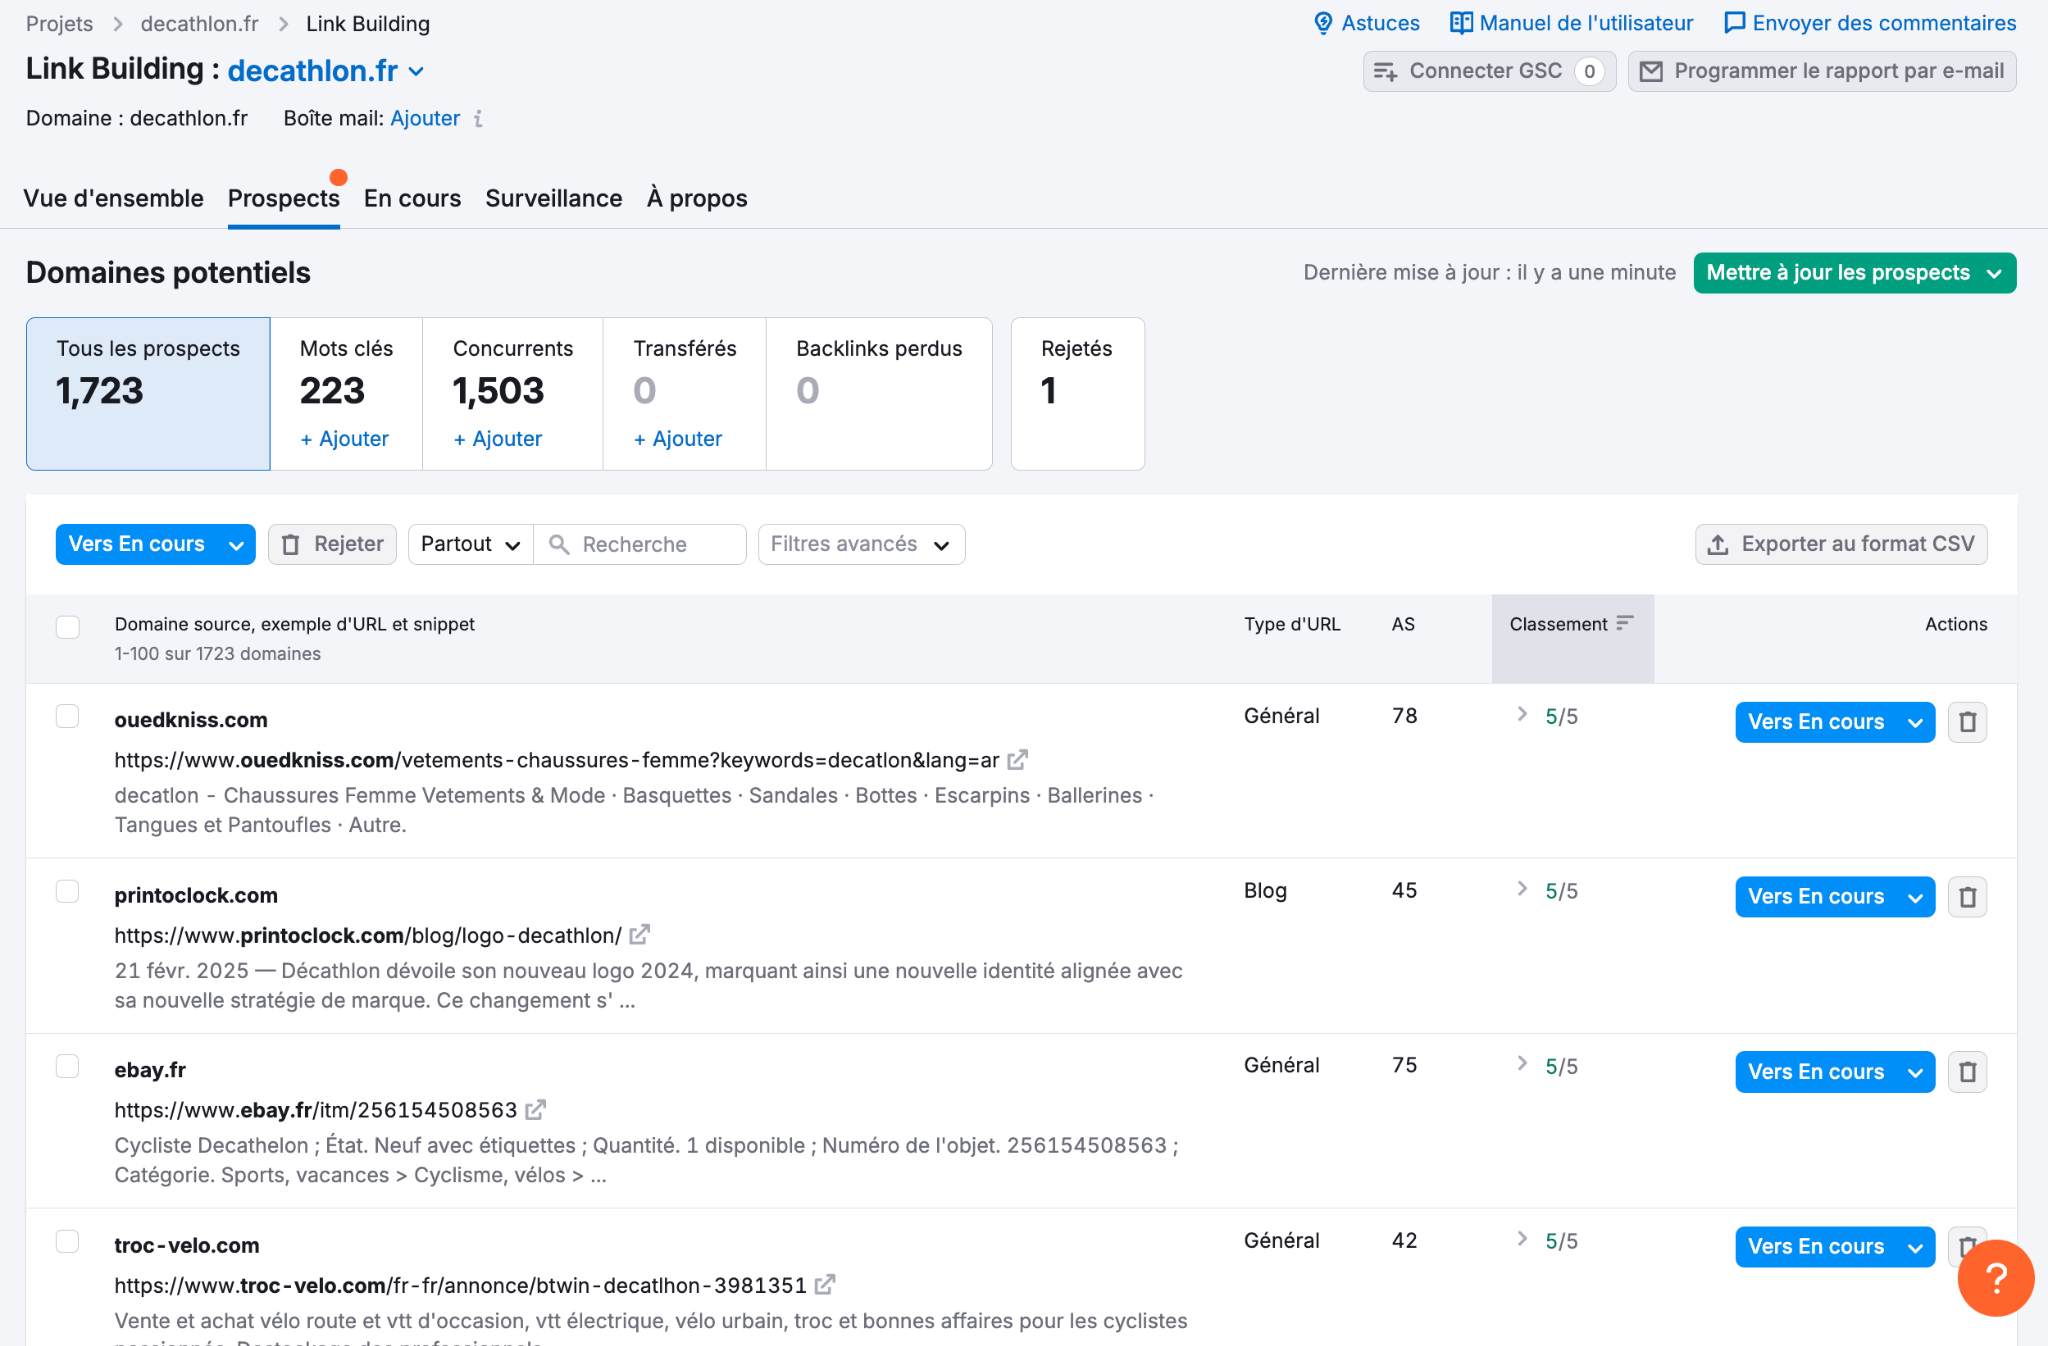Expand the toolbar Vers En cours dropdown arrow
2048x1346 pixels.
(237, 545)
